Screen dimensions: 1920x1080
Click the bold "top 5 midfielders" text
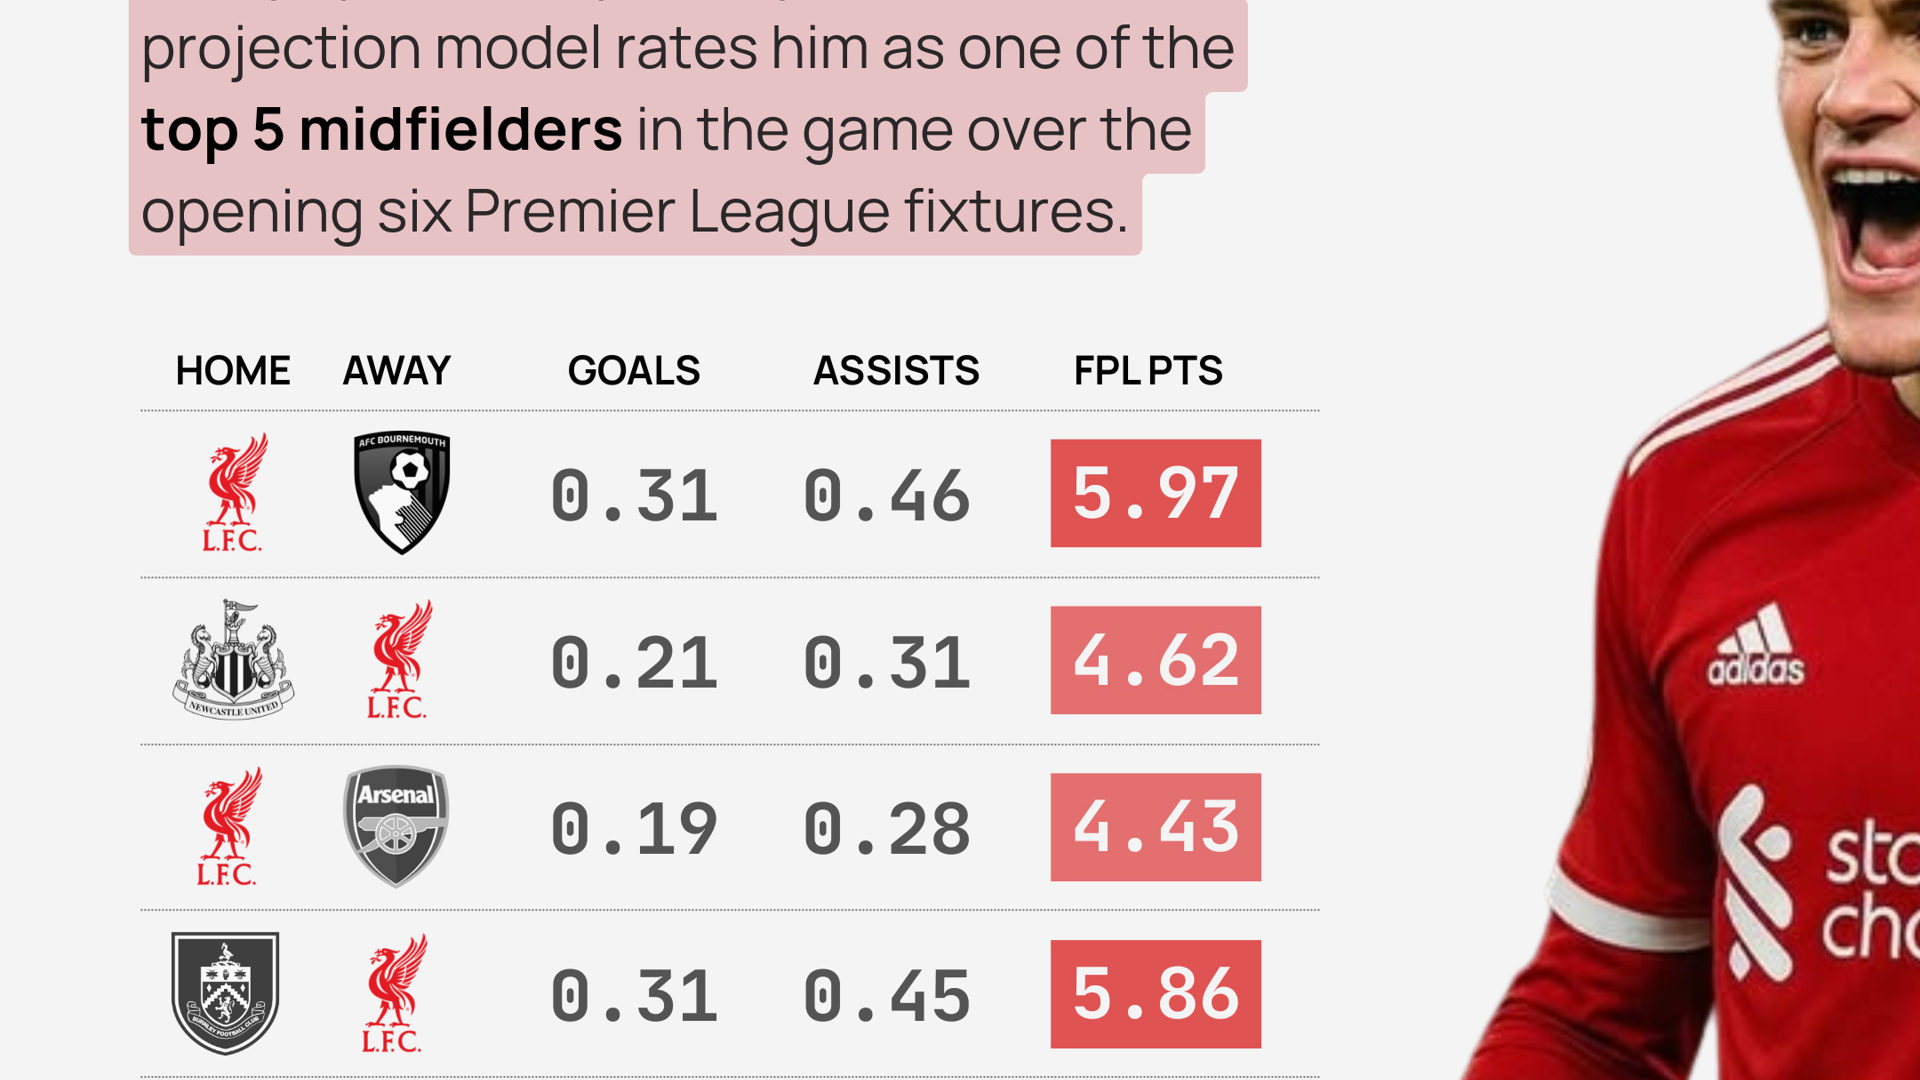[x=382, y=130]
